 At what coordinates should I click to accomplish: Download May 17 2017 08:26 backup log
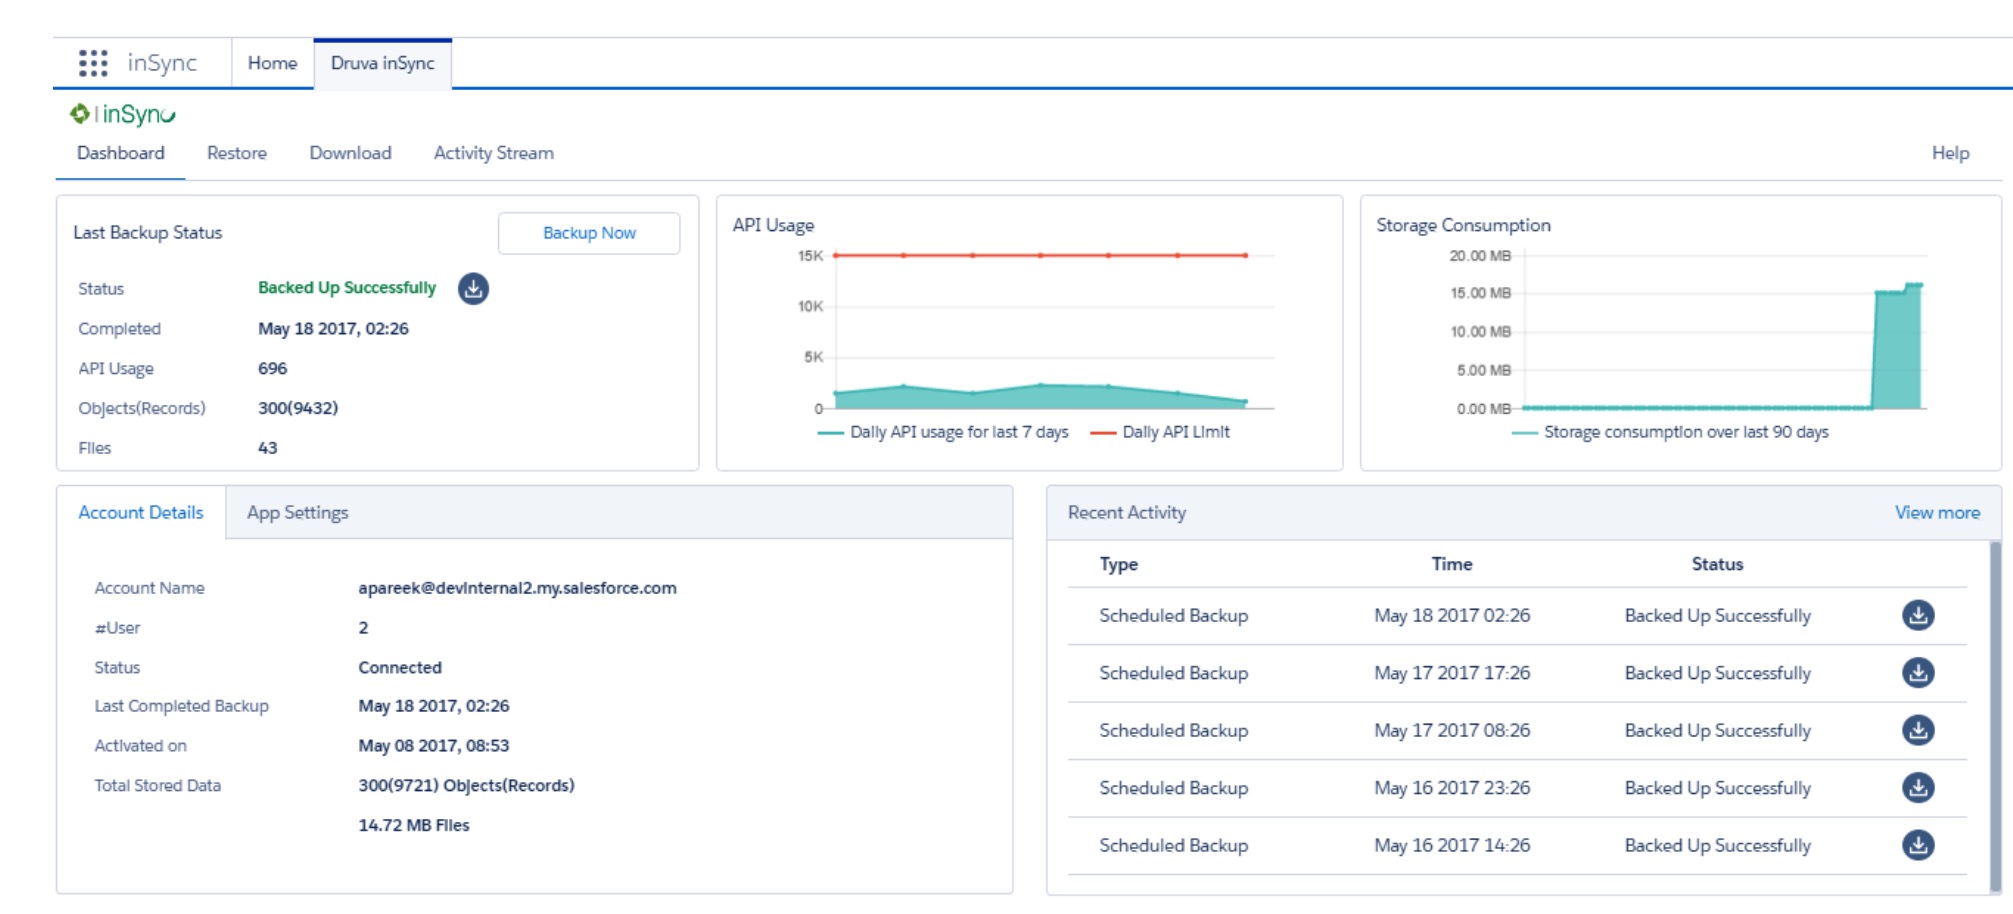point(1917,731)
